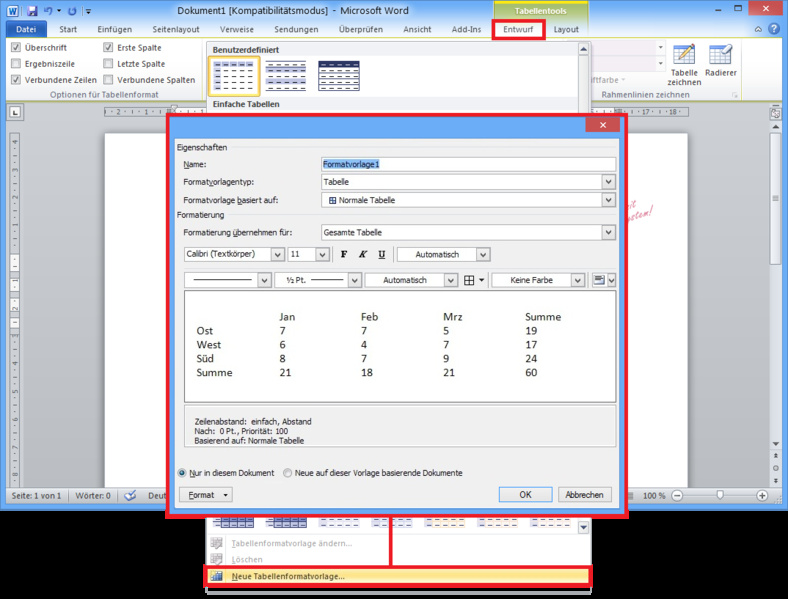
Task: Click the Name field containing Formatvorlage1
Action: coord(467,164)
